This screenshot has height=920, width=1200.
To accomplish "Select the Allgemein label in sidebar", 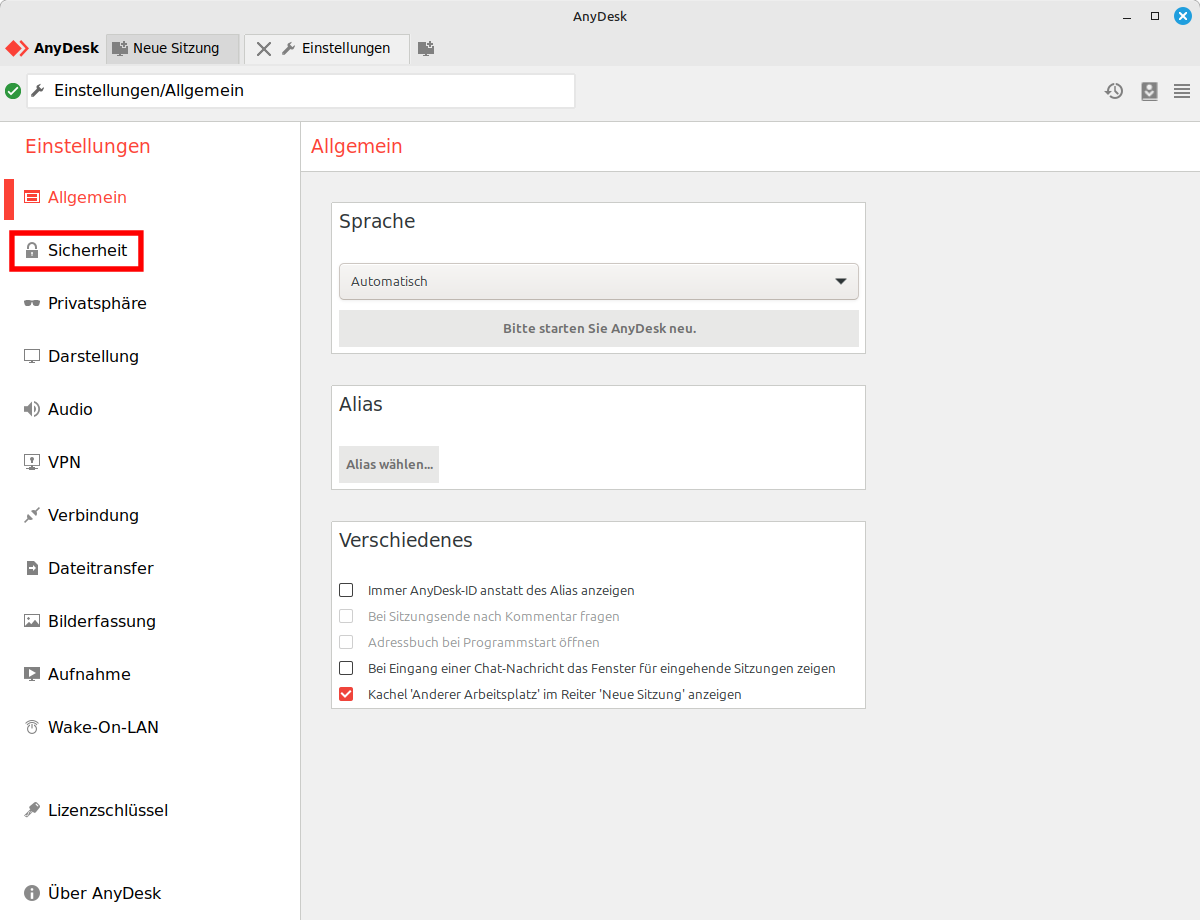I will tap(87, 197).
